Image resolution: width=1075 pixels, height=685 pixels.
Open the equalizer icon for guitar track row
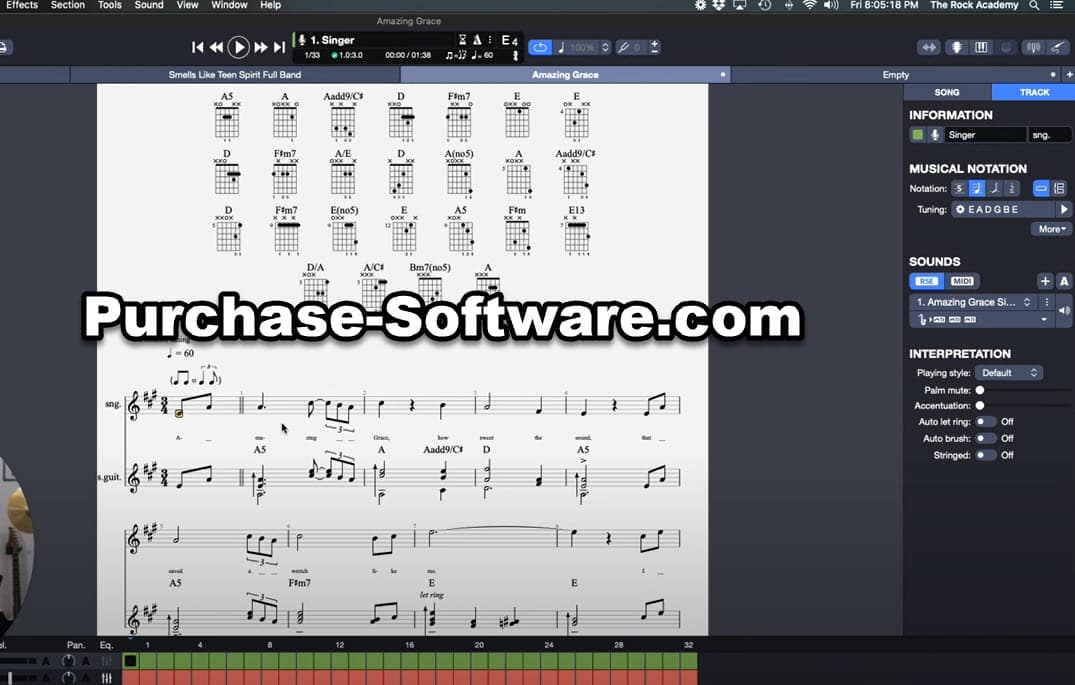point(107,678)
